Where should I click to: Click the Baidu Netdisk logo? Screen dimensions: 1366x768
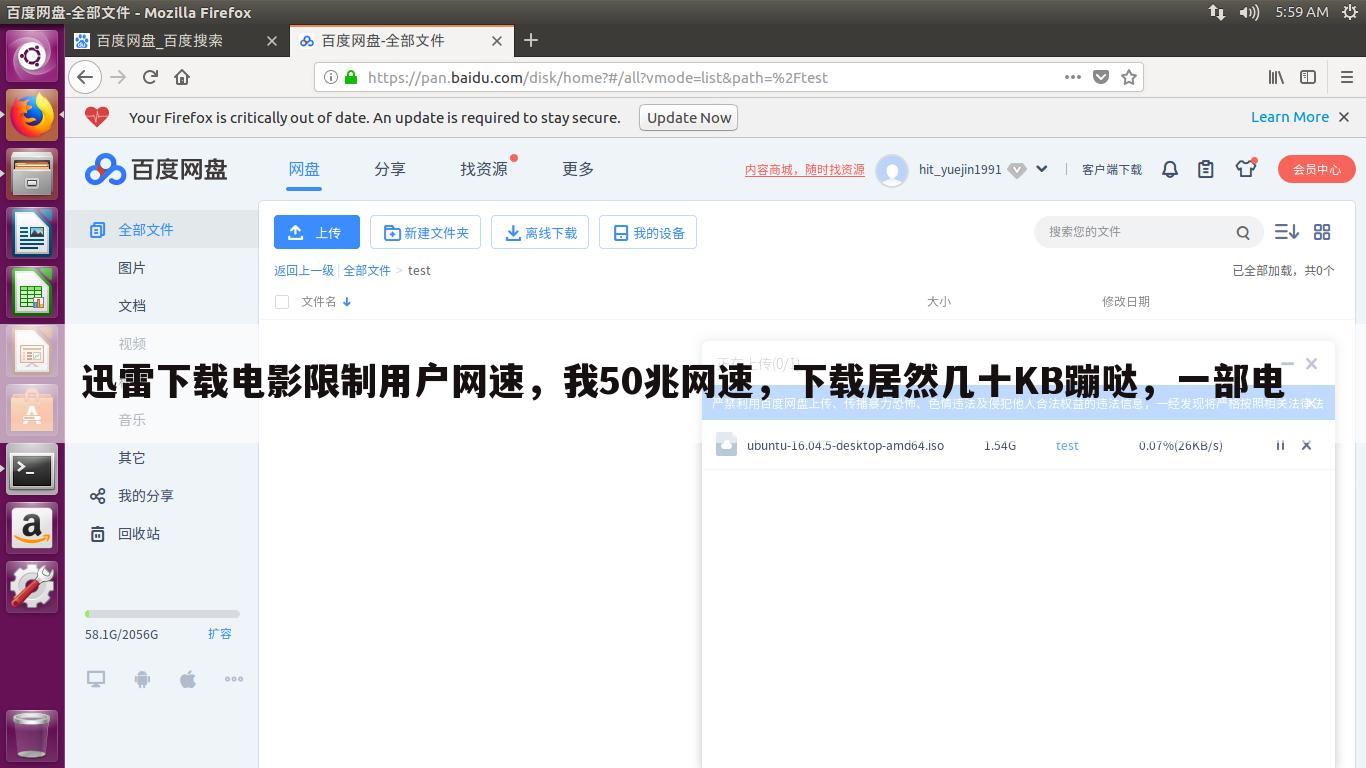point(156,170)
